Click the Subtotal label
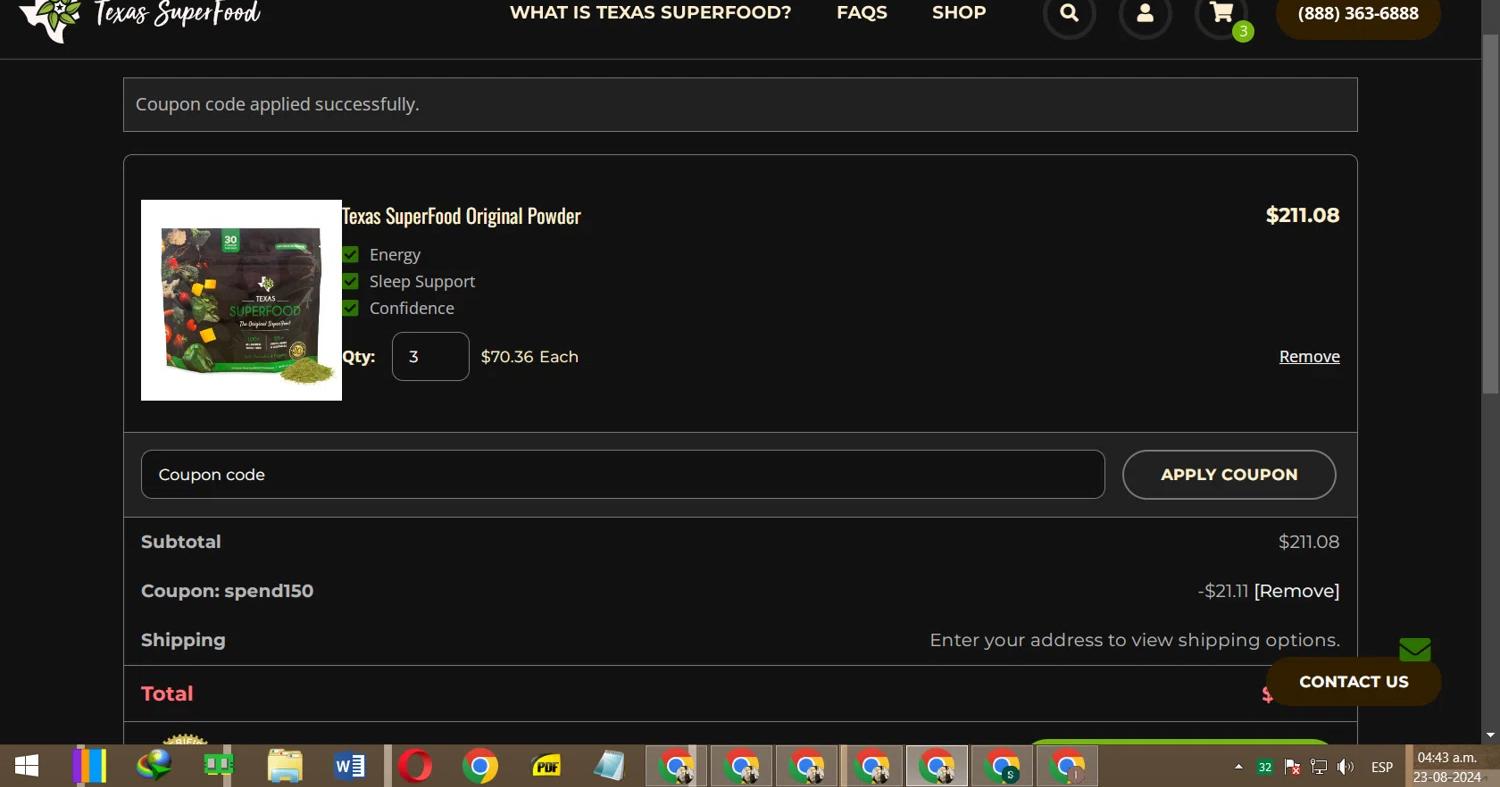This screenshot has height=787, width=1500. 181,542
